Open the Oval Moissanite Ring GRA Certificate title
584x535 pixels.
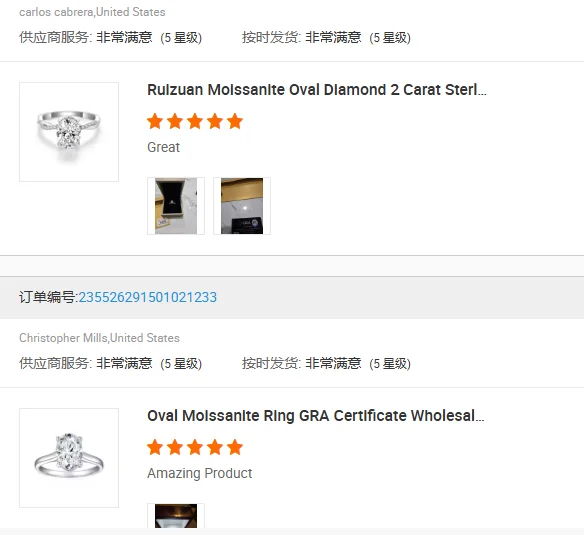point(316,416)
